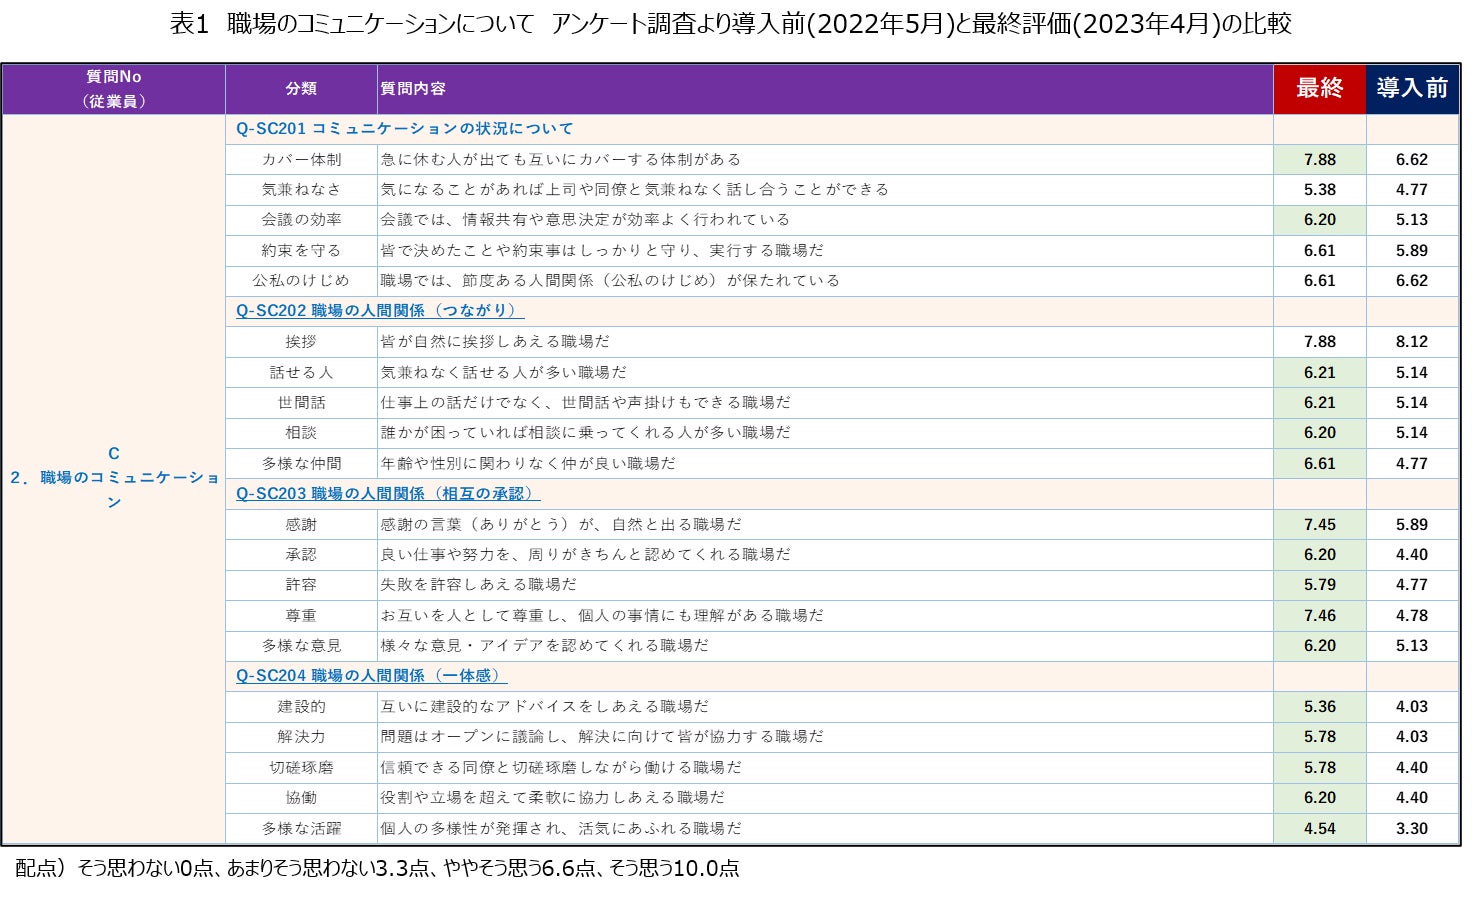Click the 最終 score 6.20 in 協働 row
Image resolution: width=1476 pixels, height=907 pixels.
pyautogui.click(x=1319, y=798)
